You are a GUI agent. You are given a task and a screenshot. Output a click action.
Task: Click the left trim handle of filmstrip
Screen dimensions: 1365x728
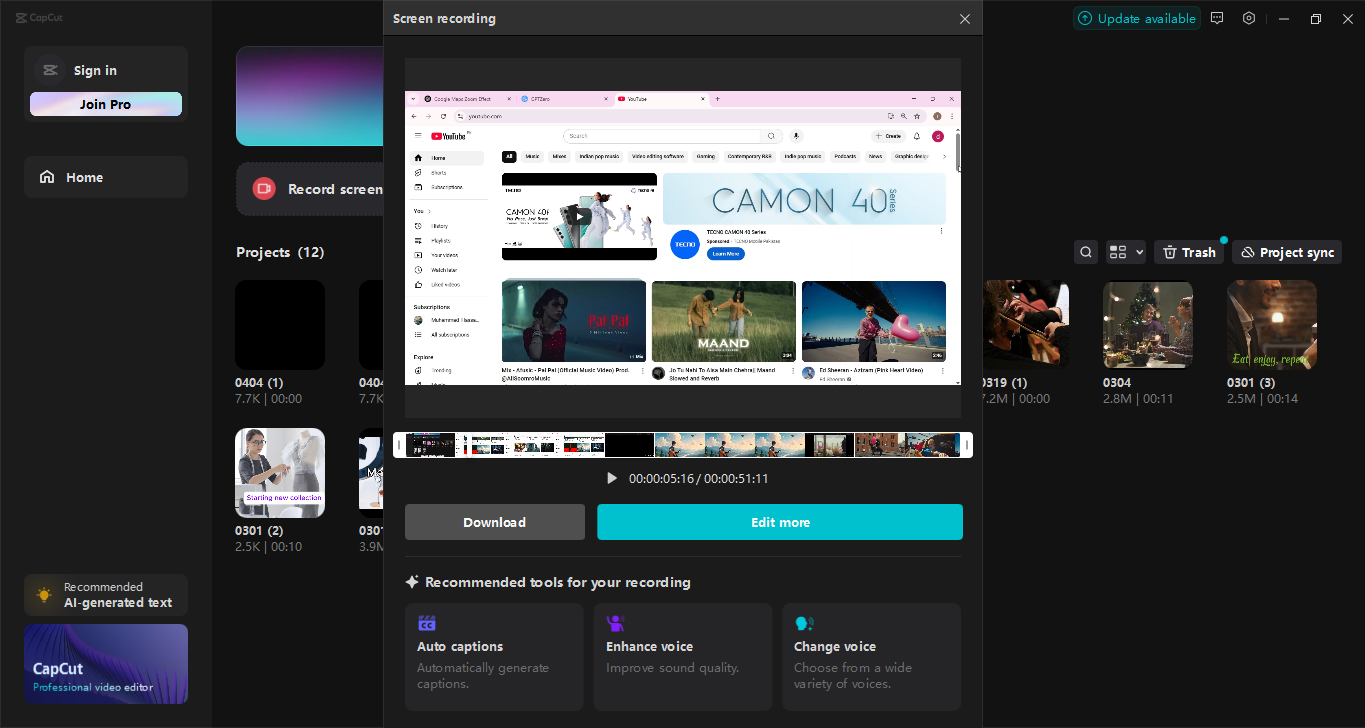(399, 445)
